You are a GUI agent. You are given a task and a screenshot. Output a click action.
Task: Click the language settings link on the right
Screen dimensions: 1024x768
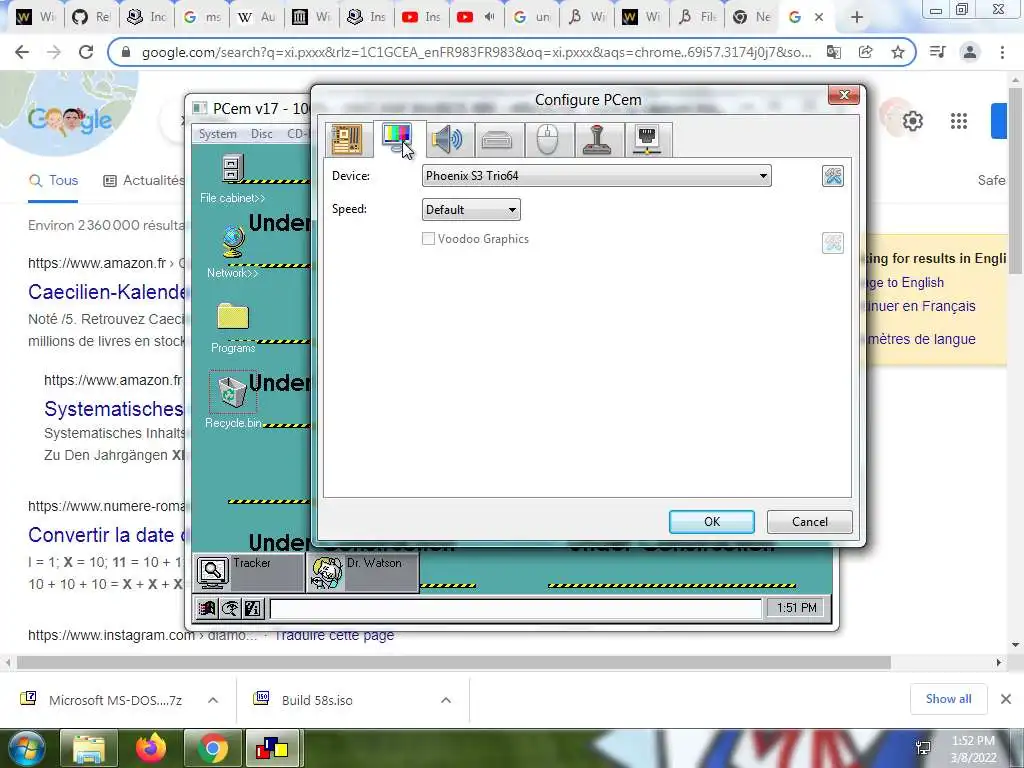pos(921,339)
